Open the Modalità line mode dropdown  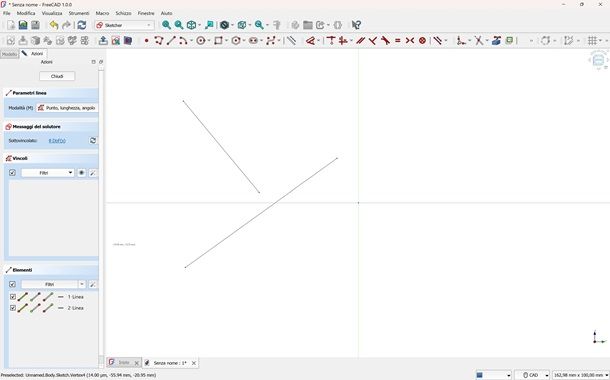67,108
